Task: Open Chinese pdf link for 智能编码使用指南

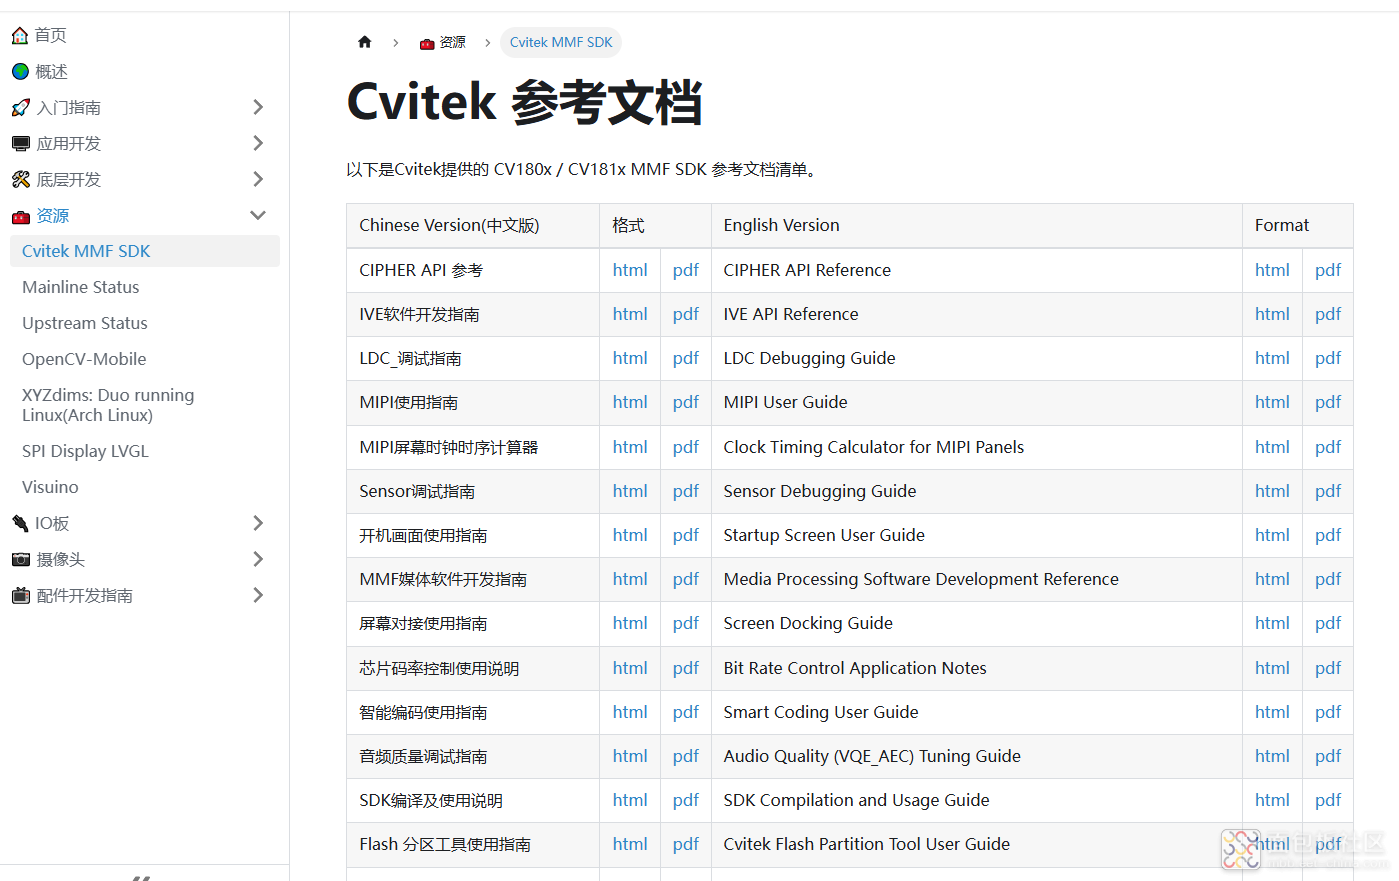Action: [x=686, y=712]
